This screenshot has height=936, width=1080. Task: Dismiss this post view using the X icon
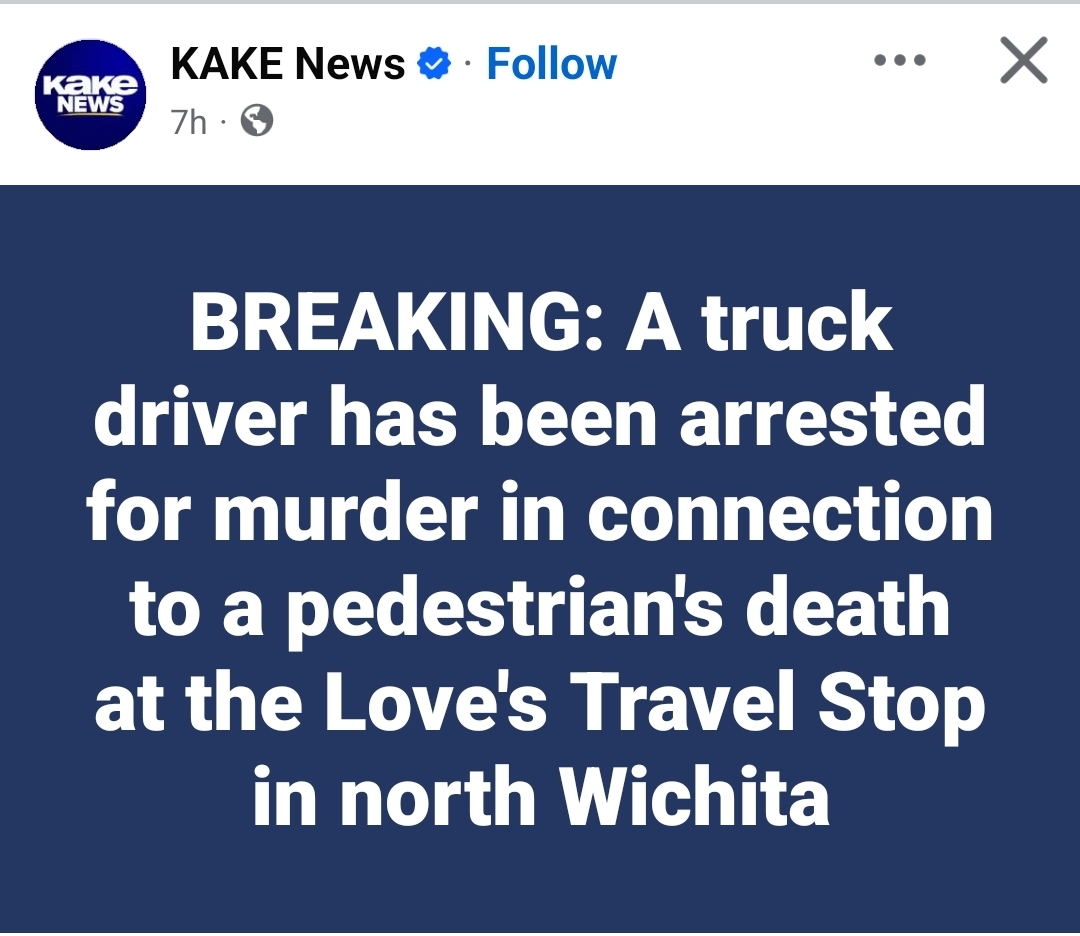pos(1024,60)
